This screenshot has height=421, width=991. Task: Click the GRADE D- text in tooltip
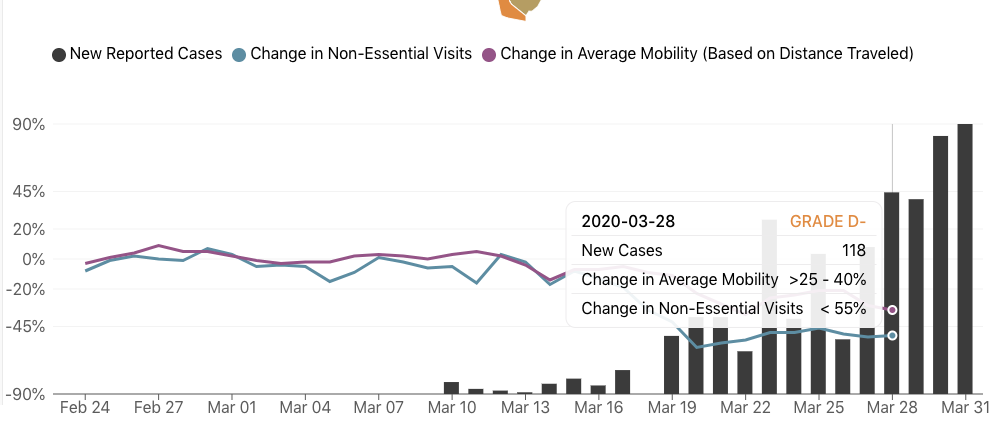point(827,221)
